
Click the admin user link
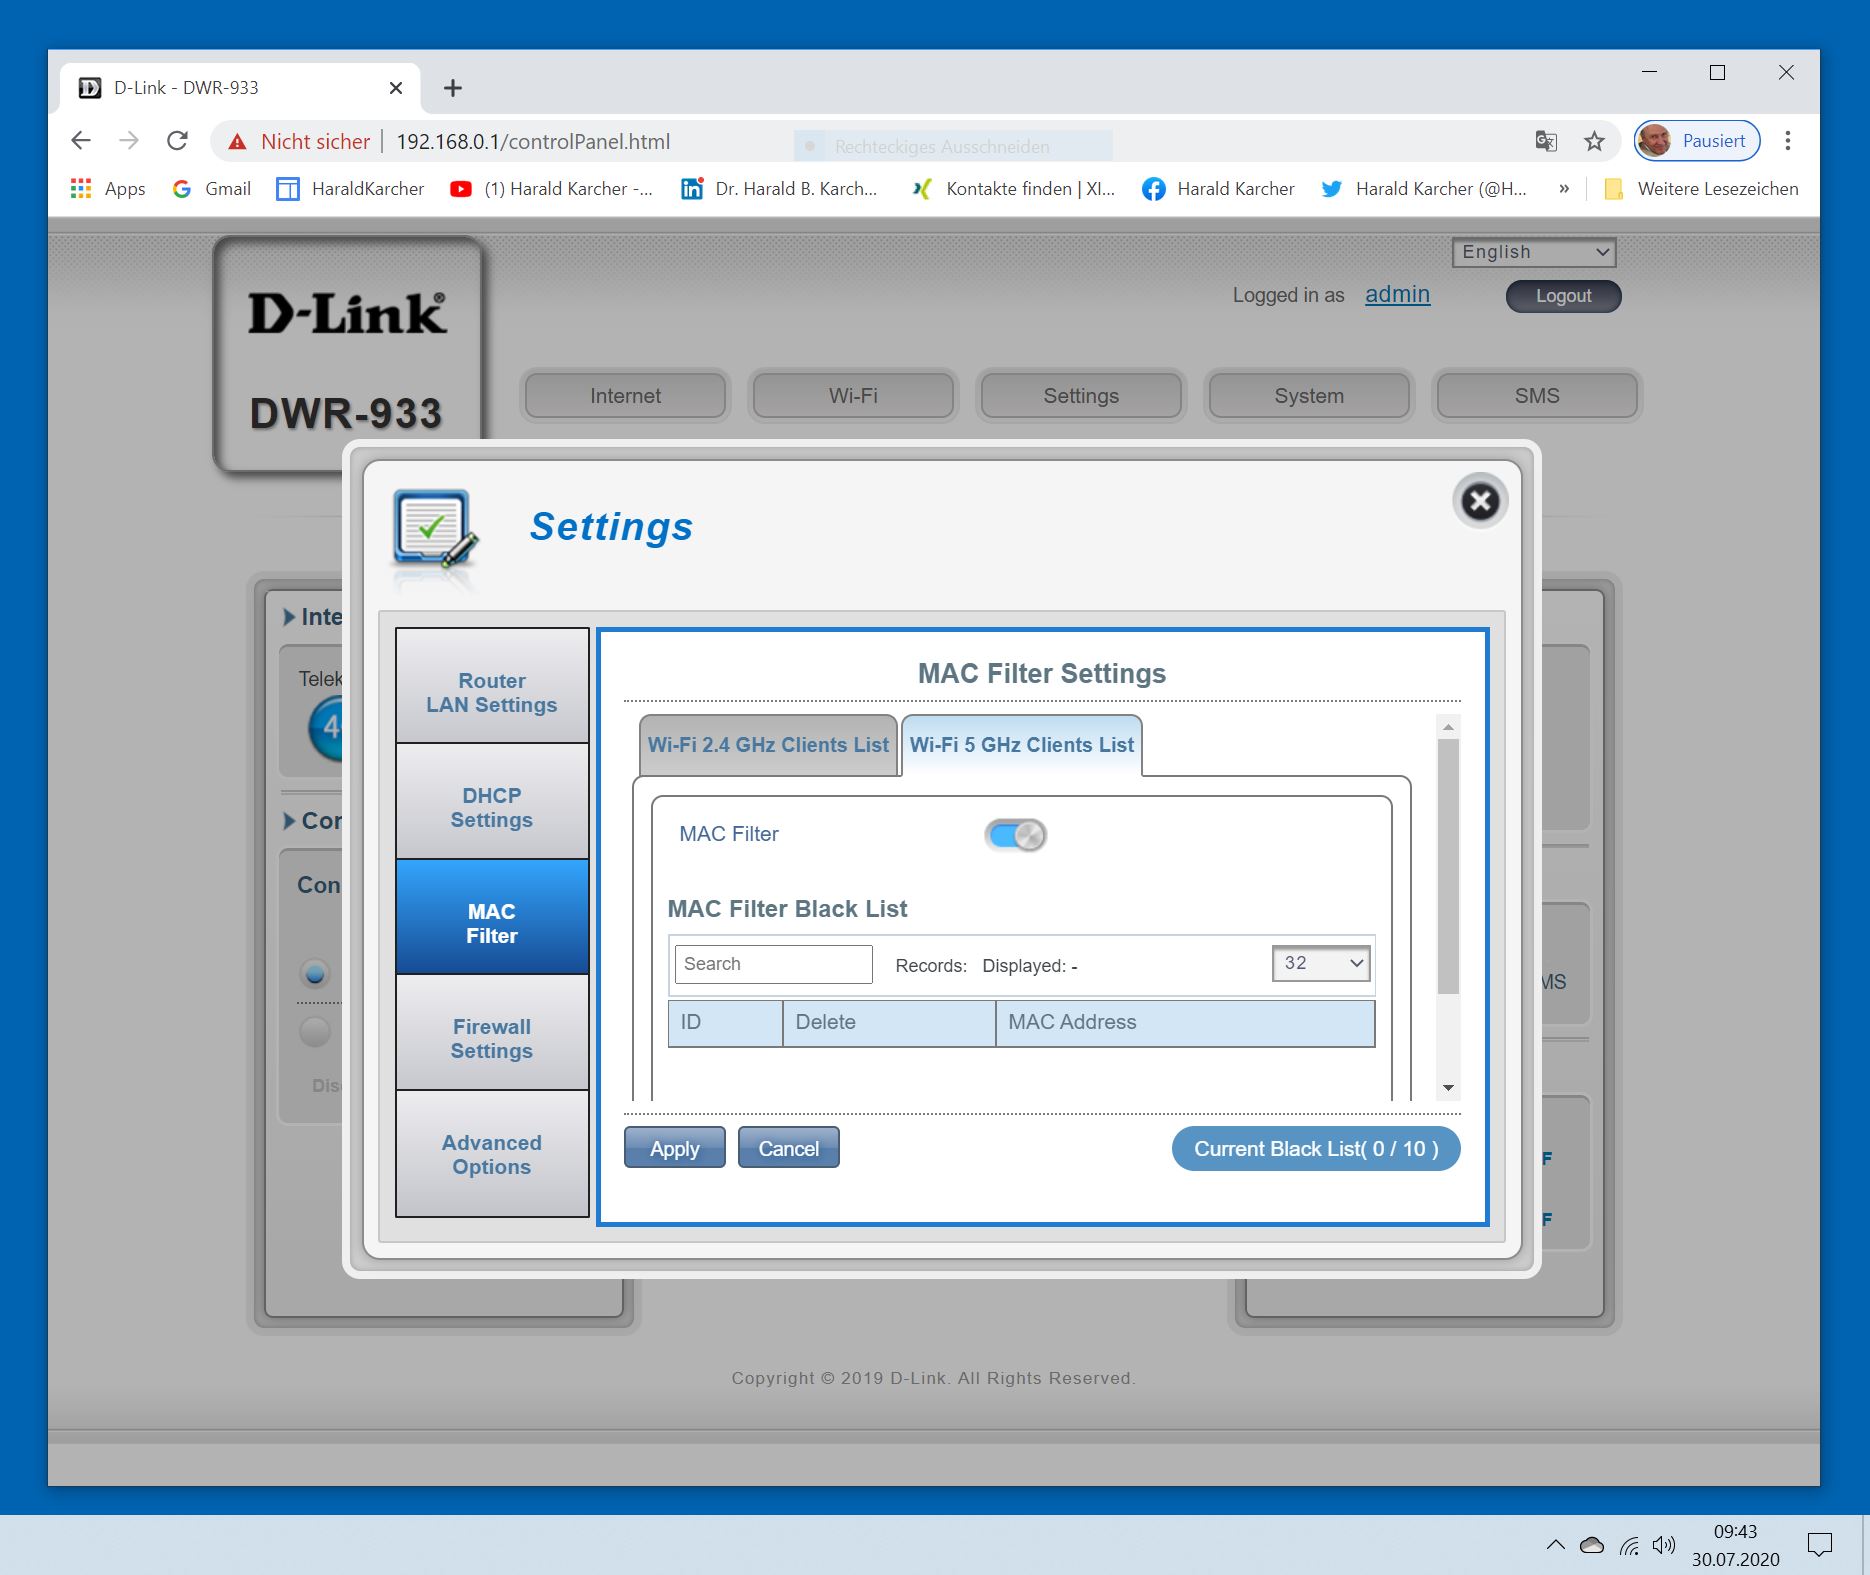[x=1397, y=294]
